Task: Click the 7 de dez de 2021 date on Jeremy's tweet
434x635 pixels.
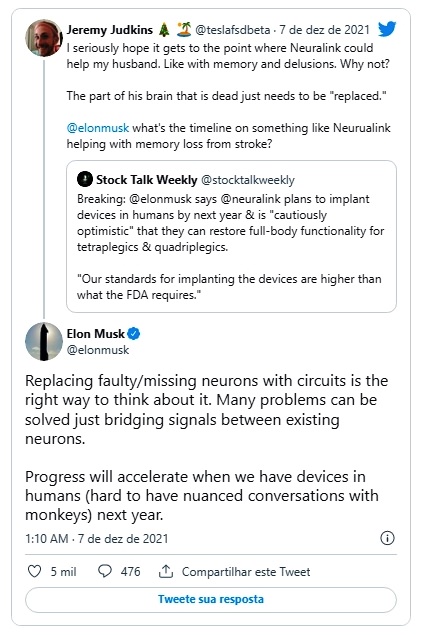Action: click(324, 30)
